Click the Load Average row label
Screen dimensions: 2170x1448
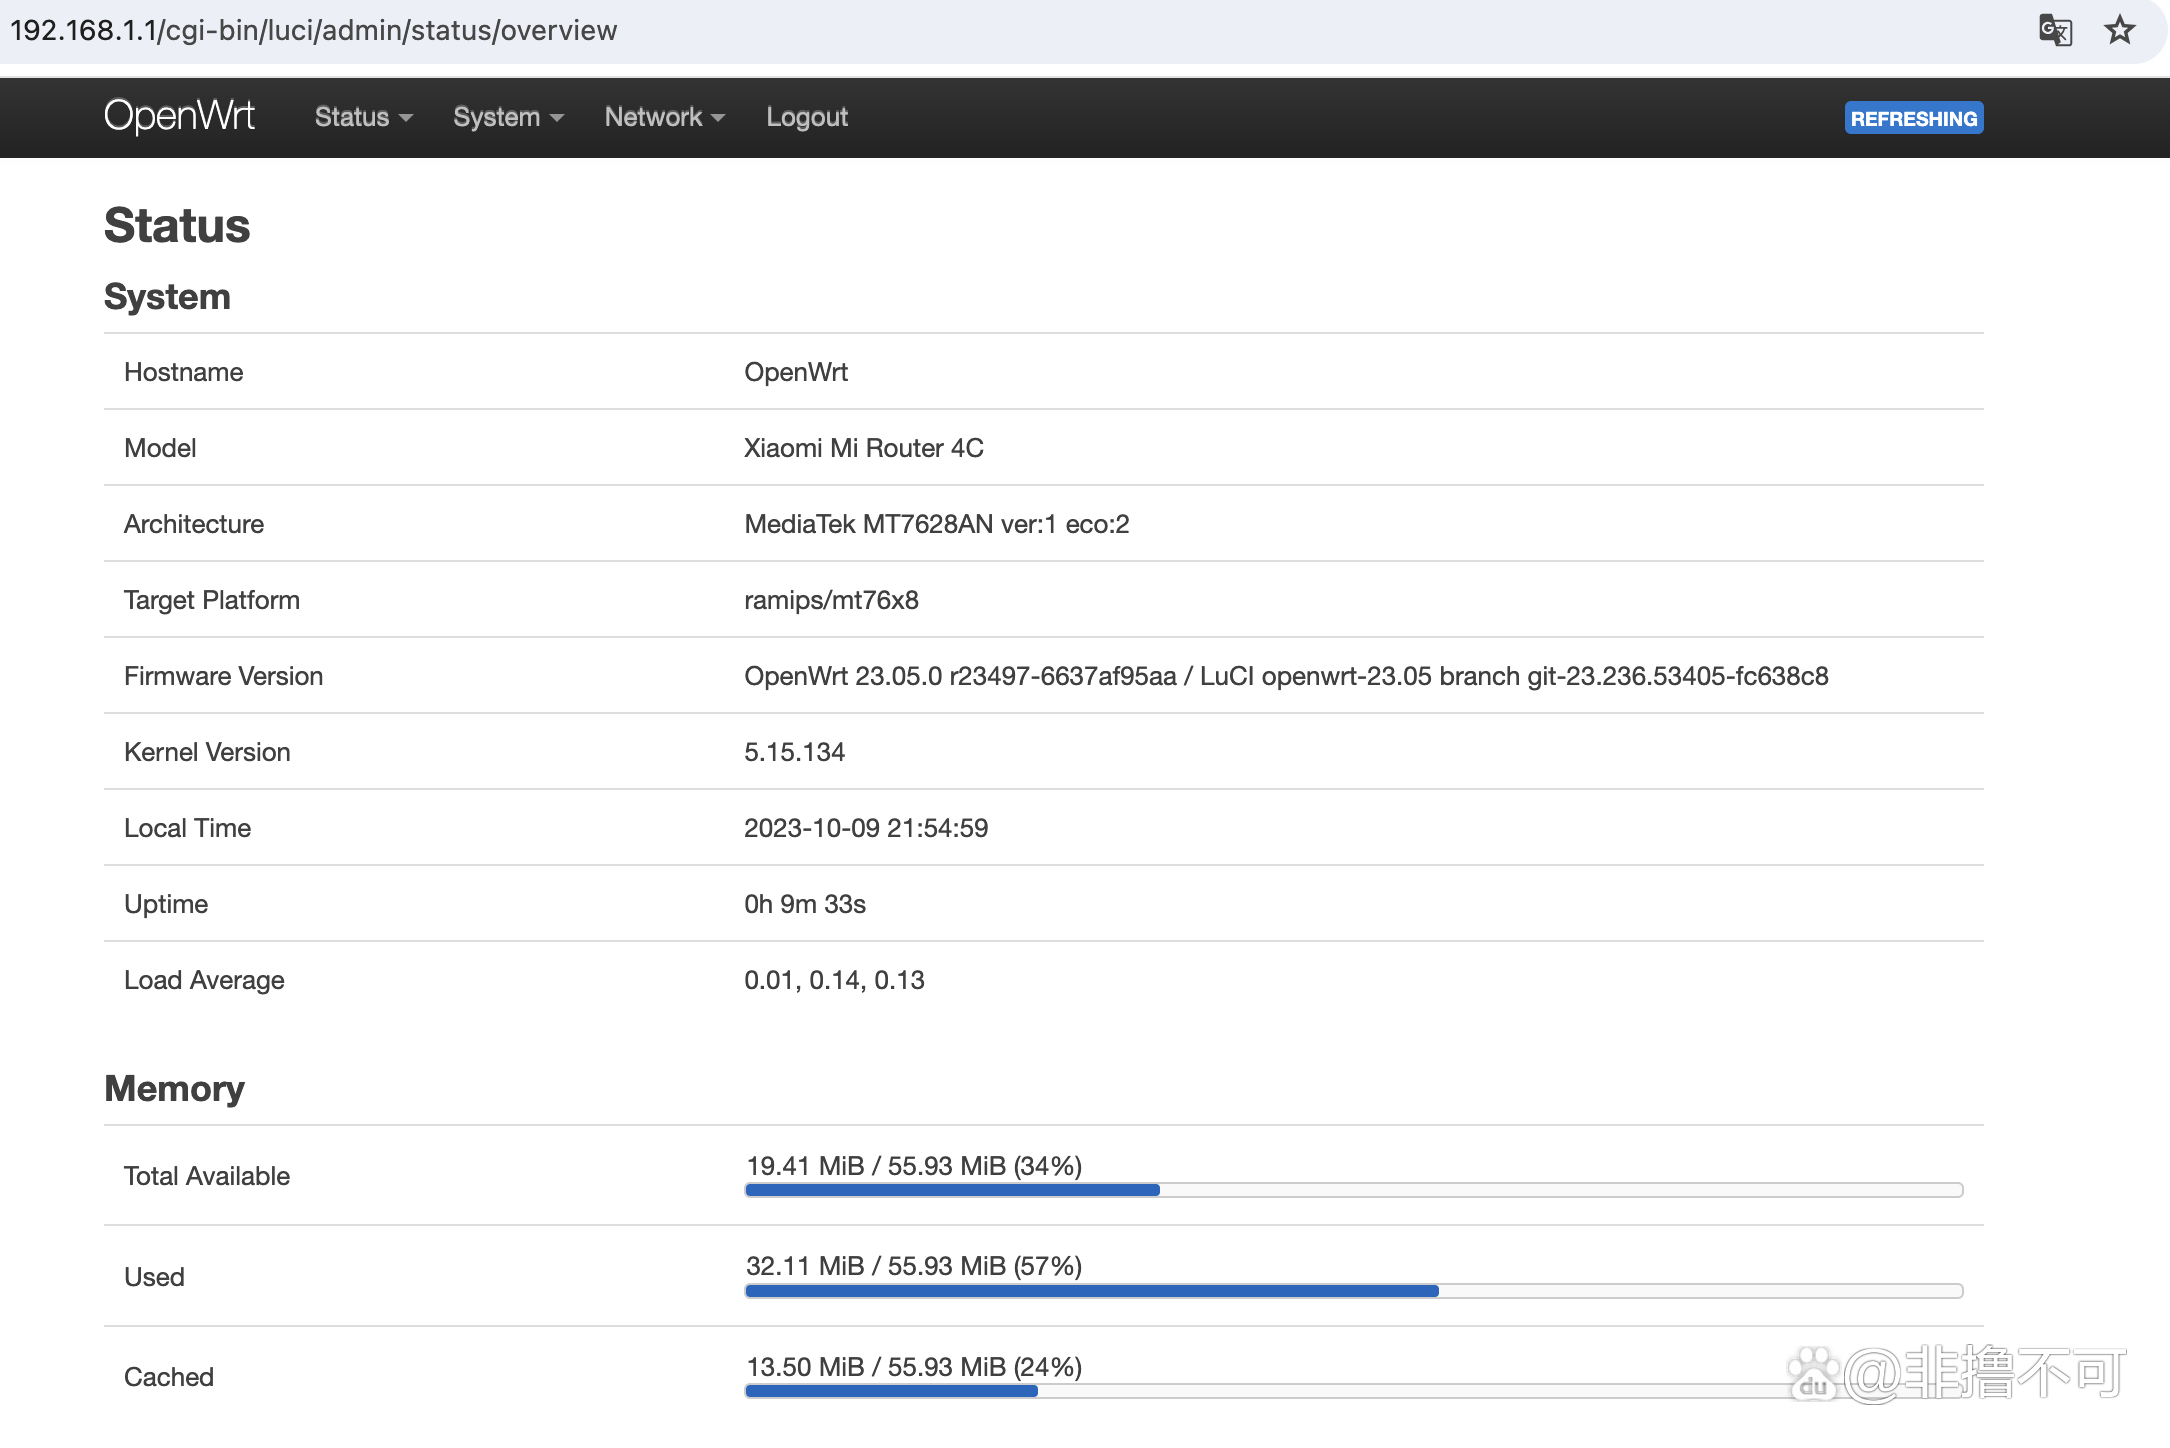204,980
